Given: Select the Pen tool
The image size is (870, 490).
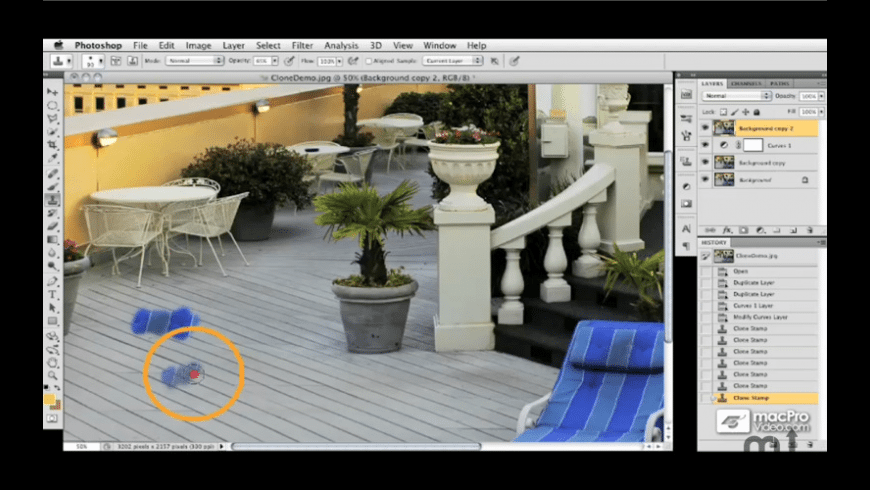Looking at the screenshot, I should pyautogui.click(x=53, y=281).
